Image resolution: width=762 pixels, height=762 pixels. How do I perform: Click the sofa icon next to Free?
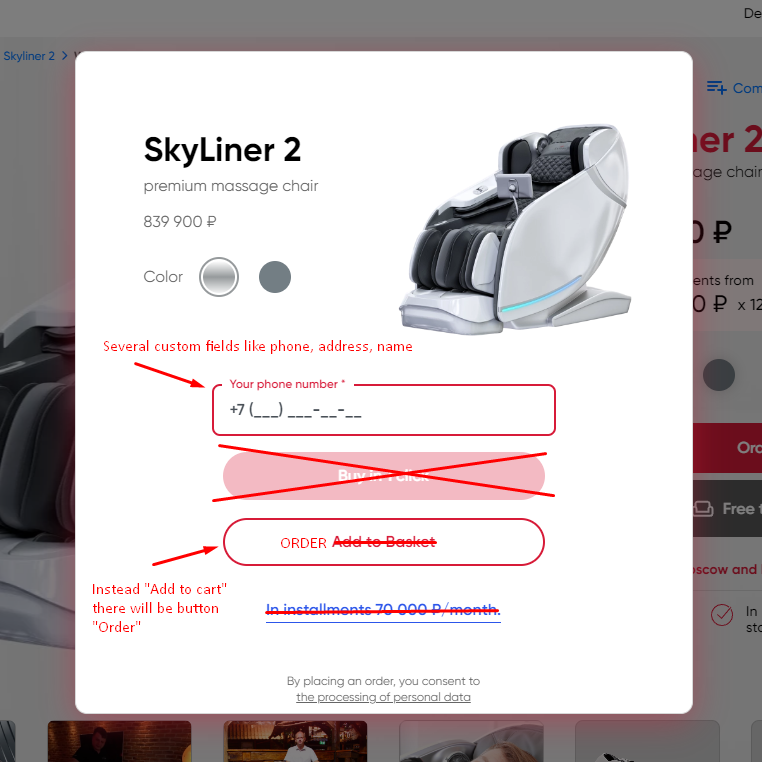click(703, 509)
